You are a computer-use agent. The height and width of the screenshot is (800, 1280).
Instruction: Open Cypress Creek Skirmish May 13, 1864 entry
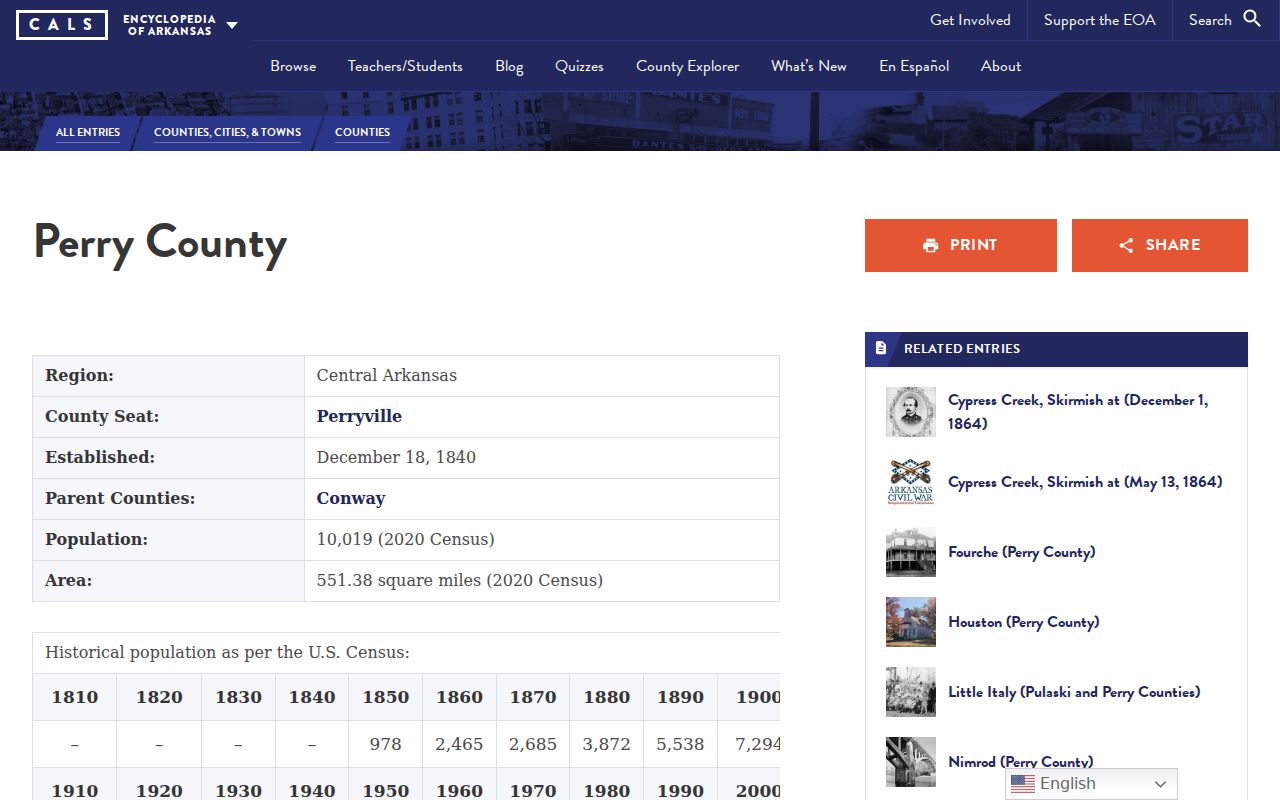1085,482
